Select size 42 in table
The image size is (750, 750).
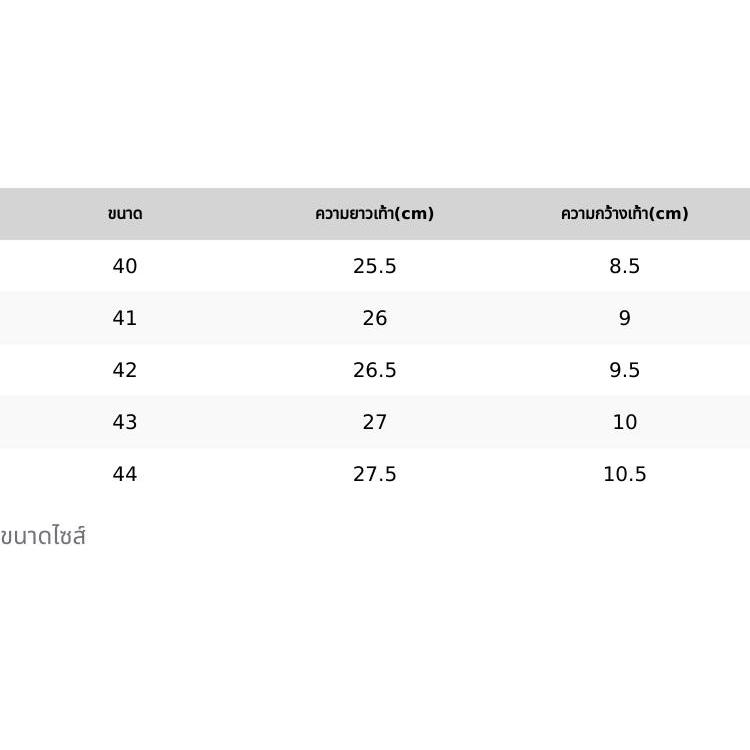tap(125, 370)
